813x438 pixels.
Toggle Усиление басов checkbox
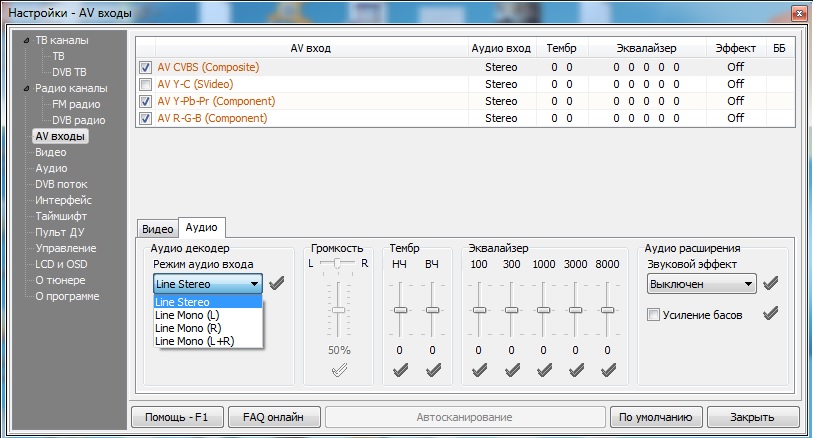654,315
